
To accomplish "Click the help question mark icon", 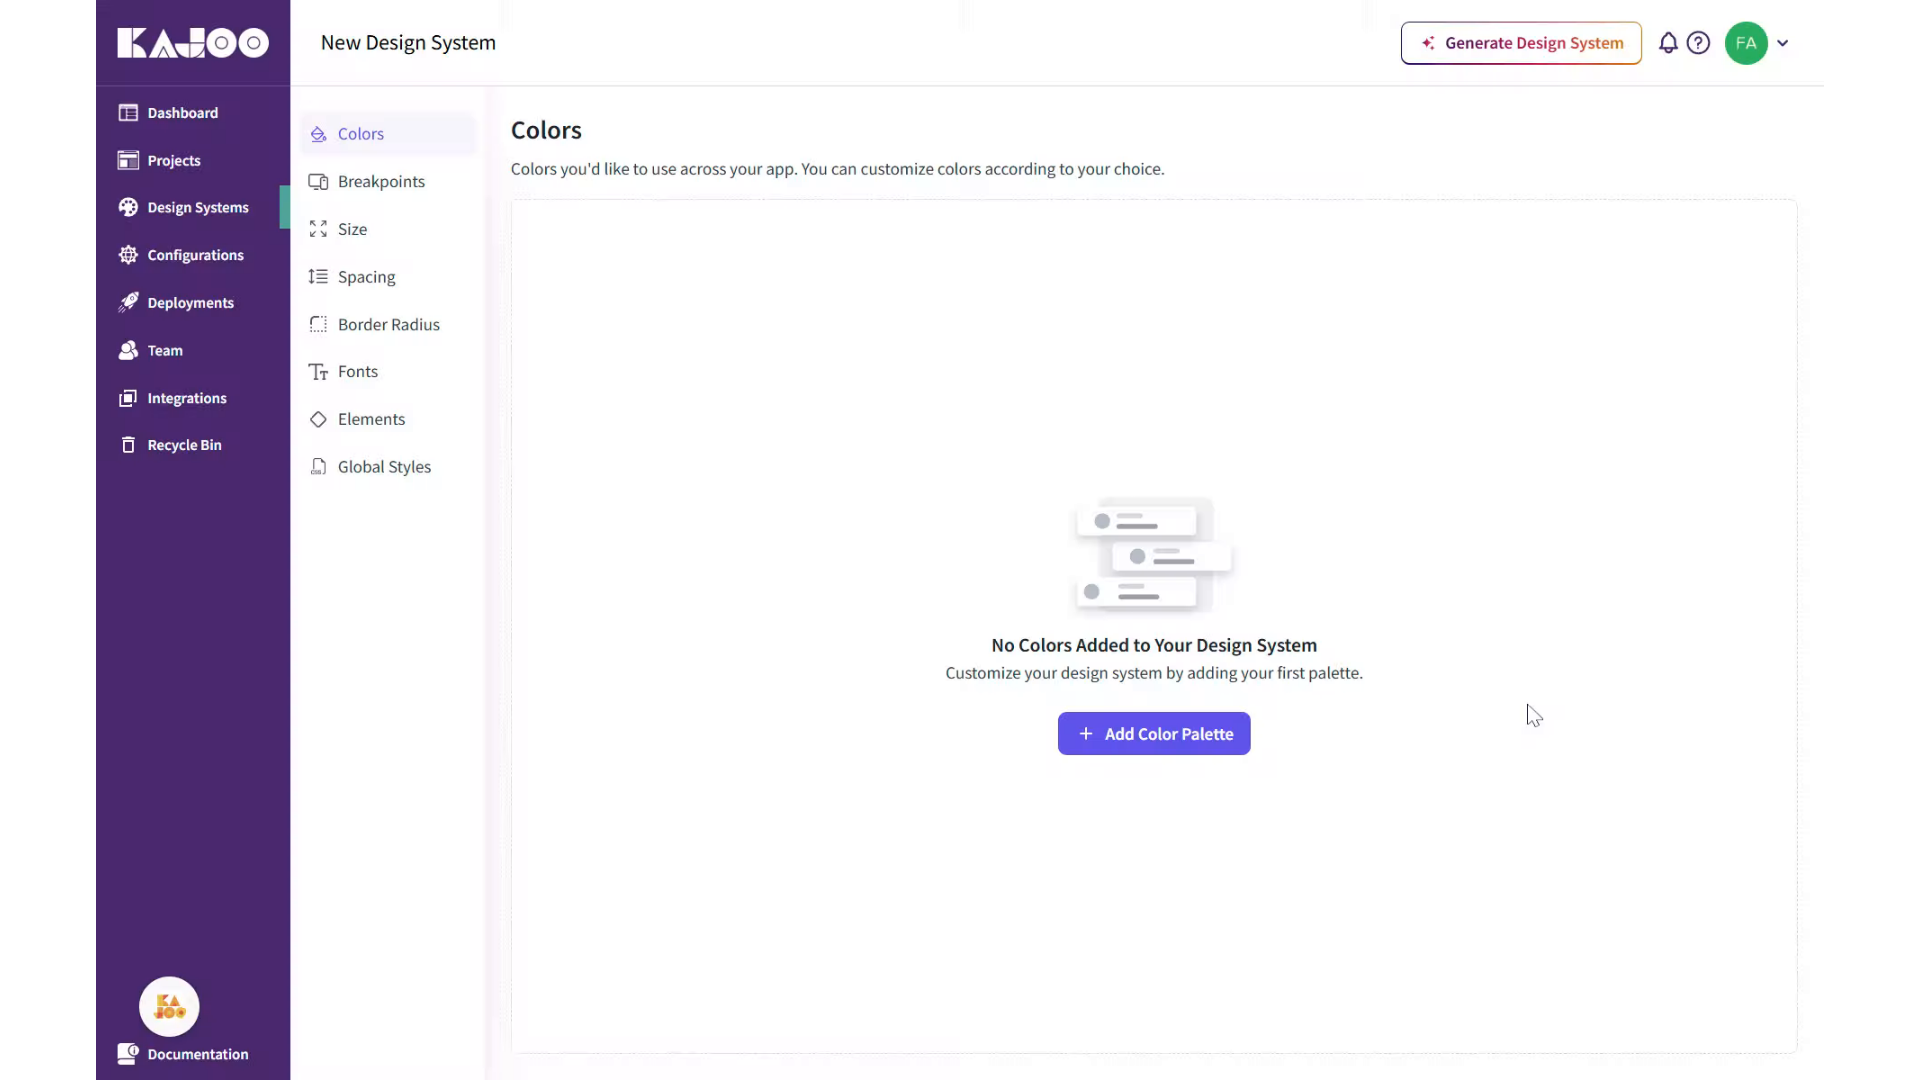I will click(x=1698, y=43).
